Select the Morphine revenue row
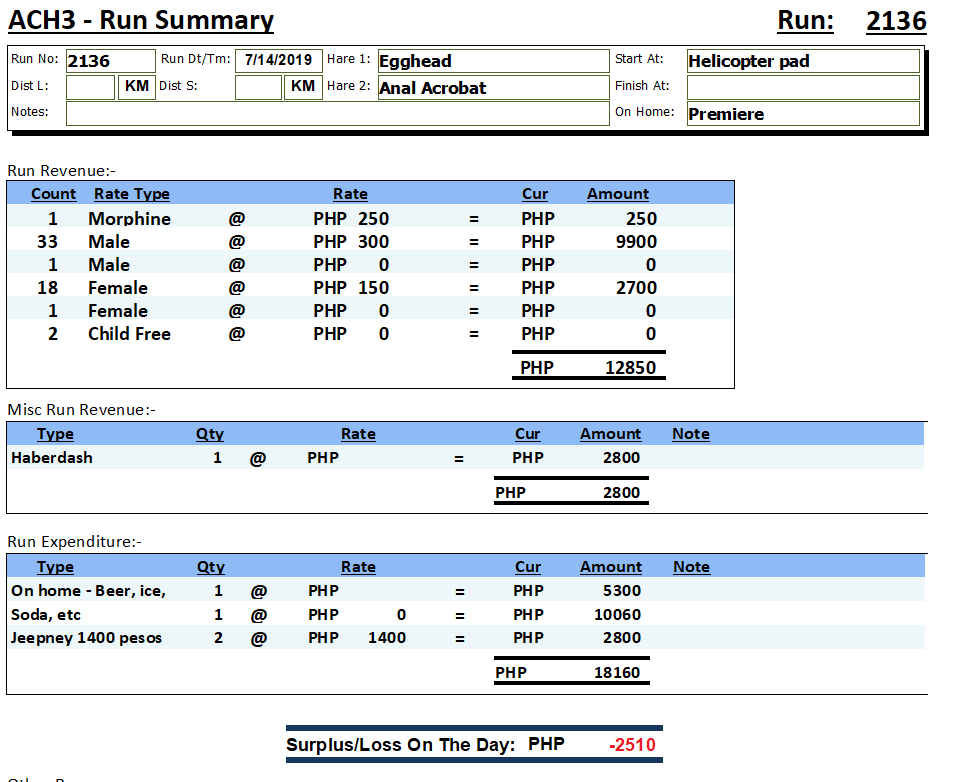This screenshot has height=782, width=959. [x=129, y=219]
